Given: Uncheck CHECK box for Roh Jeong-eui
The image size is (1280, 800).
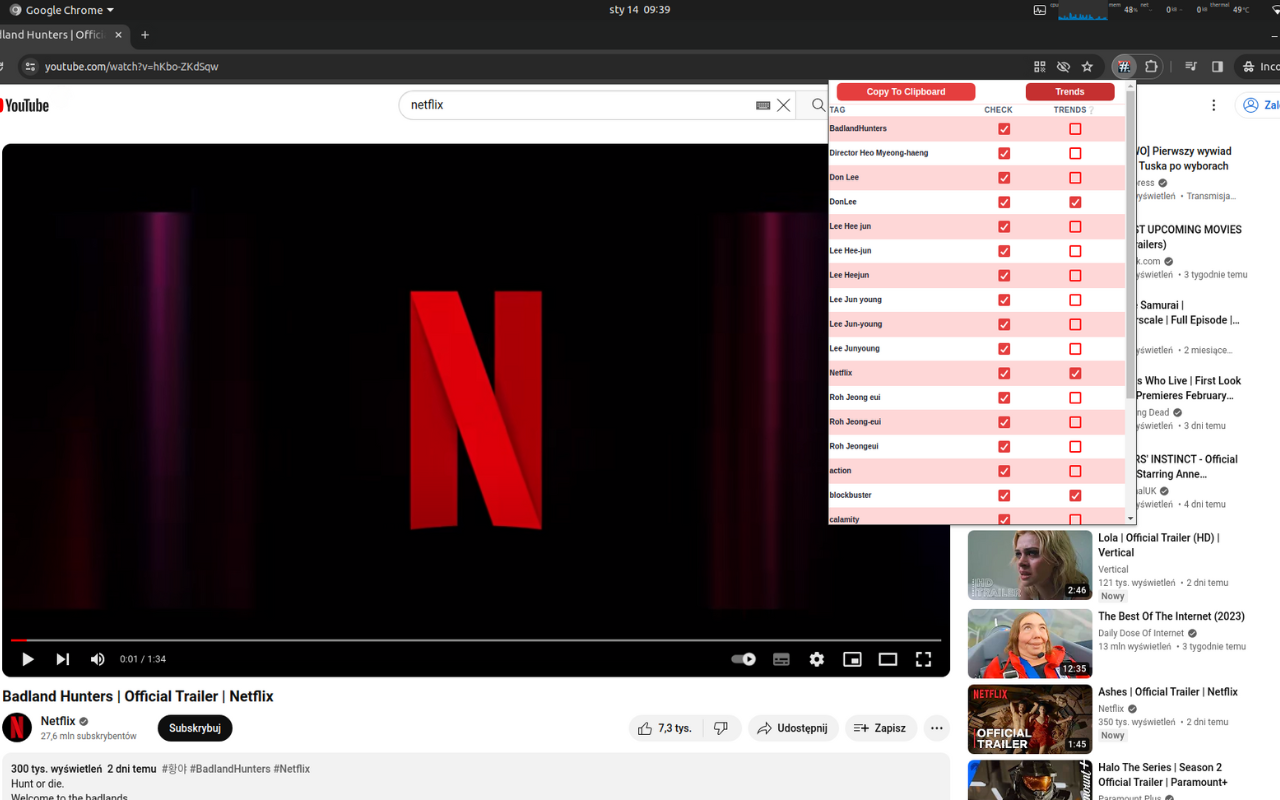Looking at the screenshot, I should pos(1004,422).
